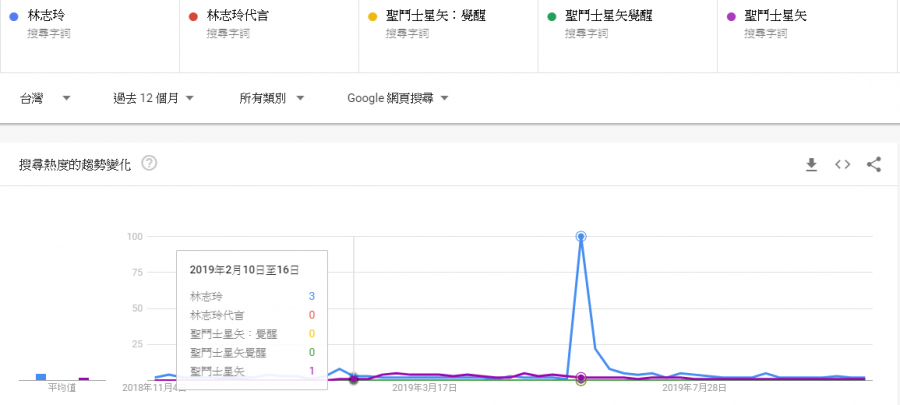Click the 林志玲代言 row in tooltip
900x405 pixels.
[252, 315]
